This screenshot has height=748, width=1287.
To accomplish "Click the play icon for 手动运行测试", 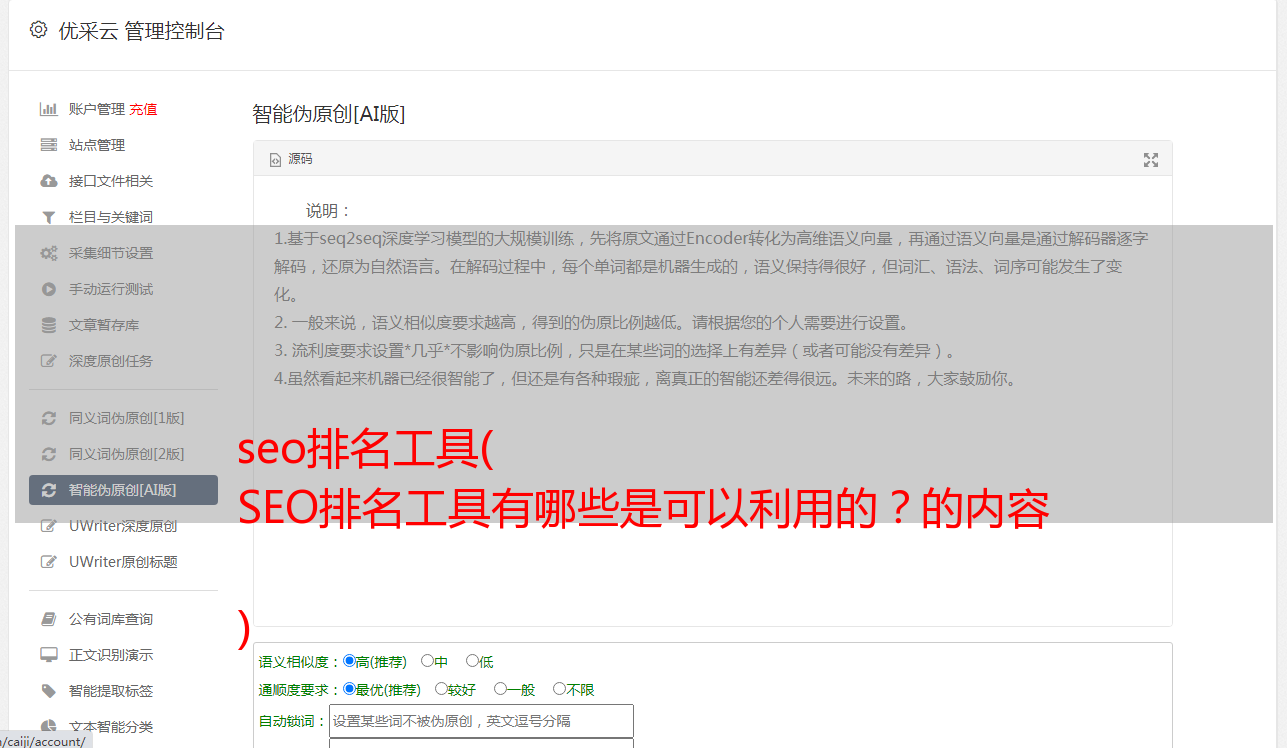I will (x=48, y=289).
